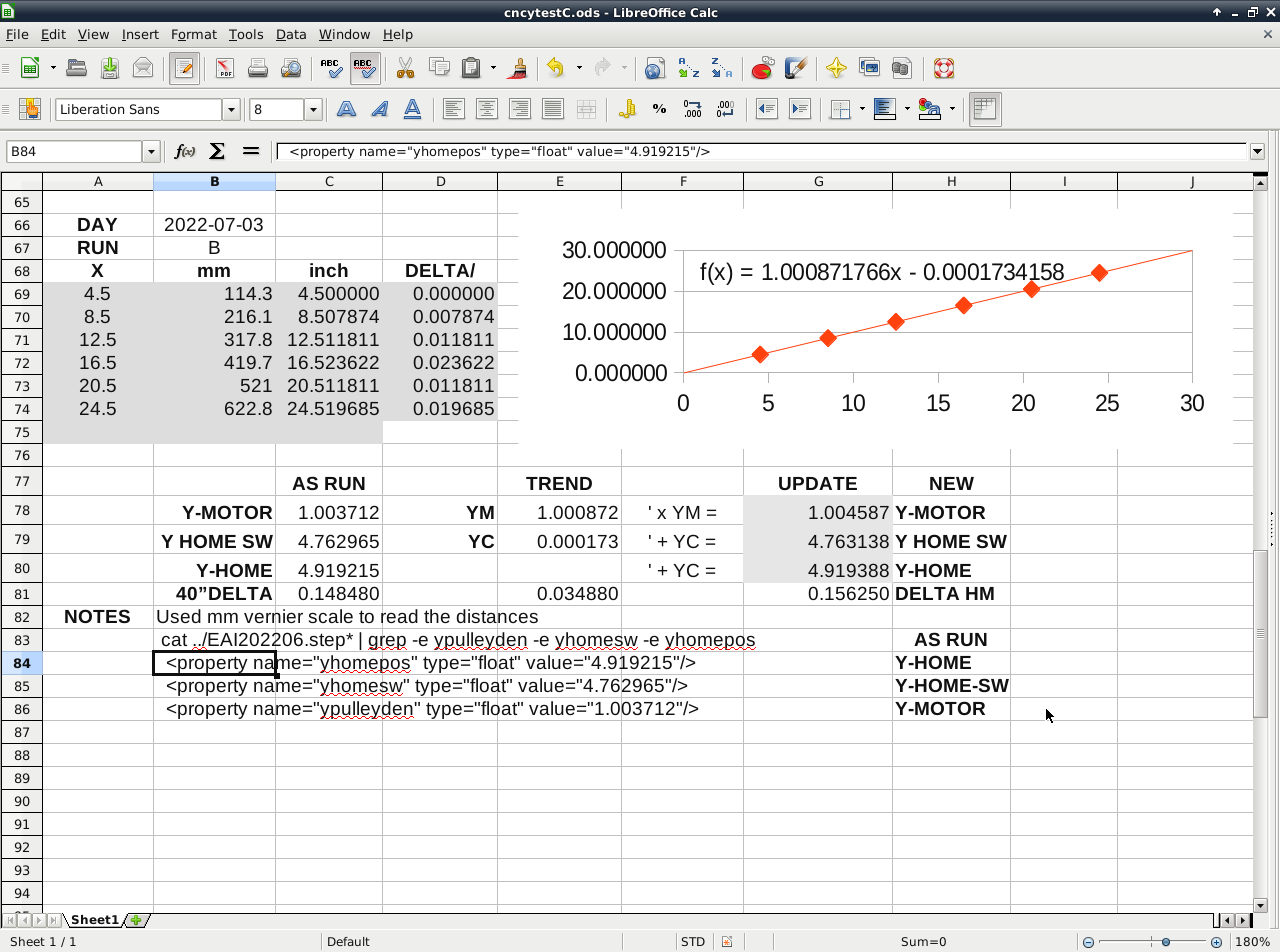This screenshot has height=952, width=1280.
Task: Align cell contents left
Action: pos(454,109)
